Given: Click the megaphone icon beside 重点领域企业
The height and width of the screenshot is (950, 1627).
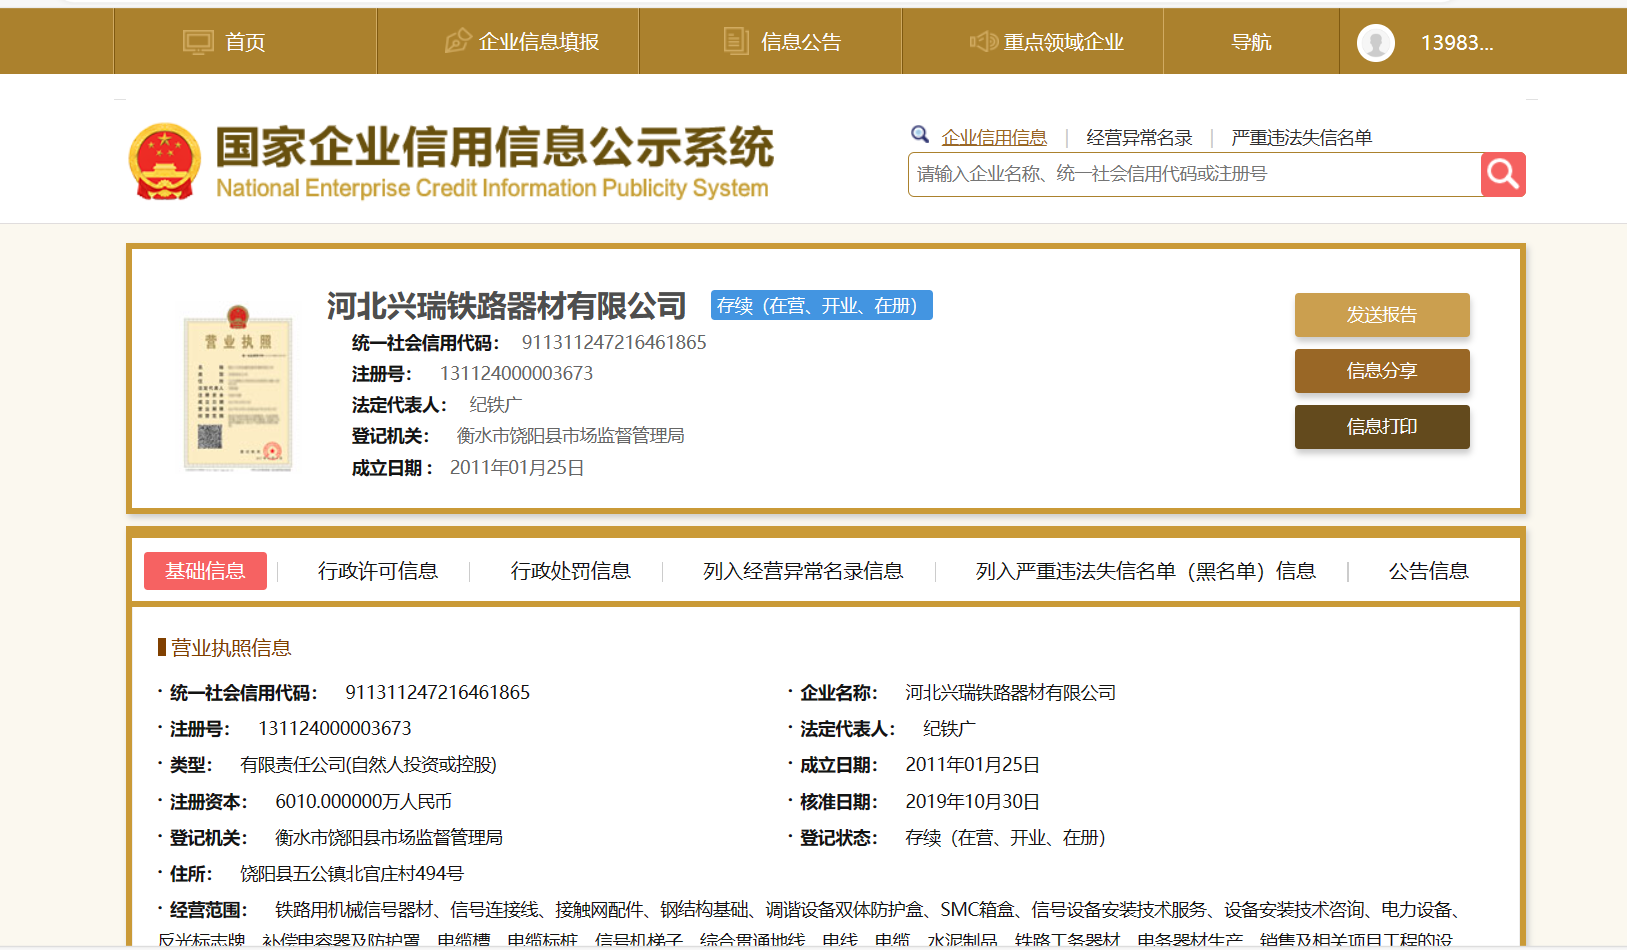Looking at the screenshot, I should [x=983, y=41].
